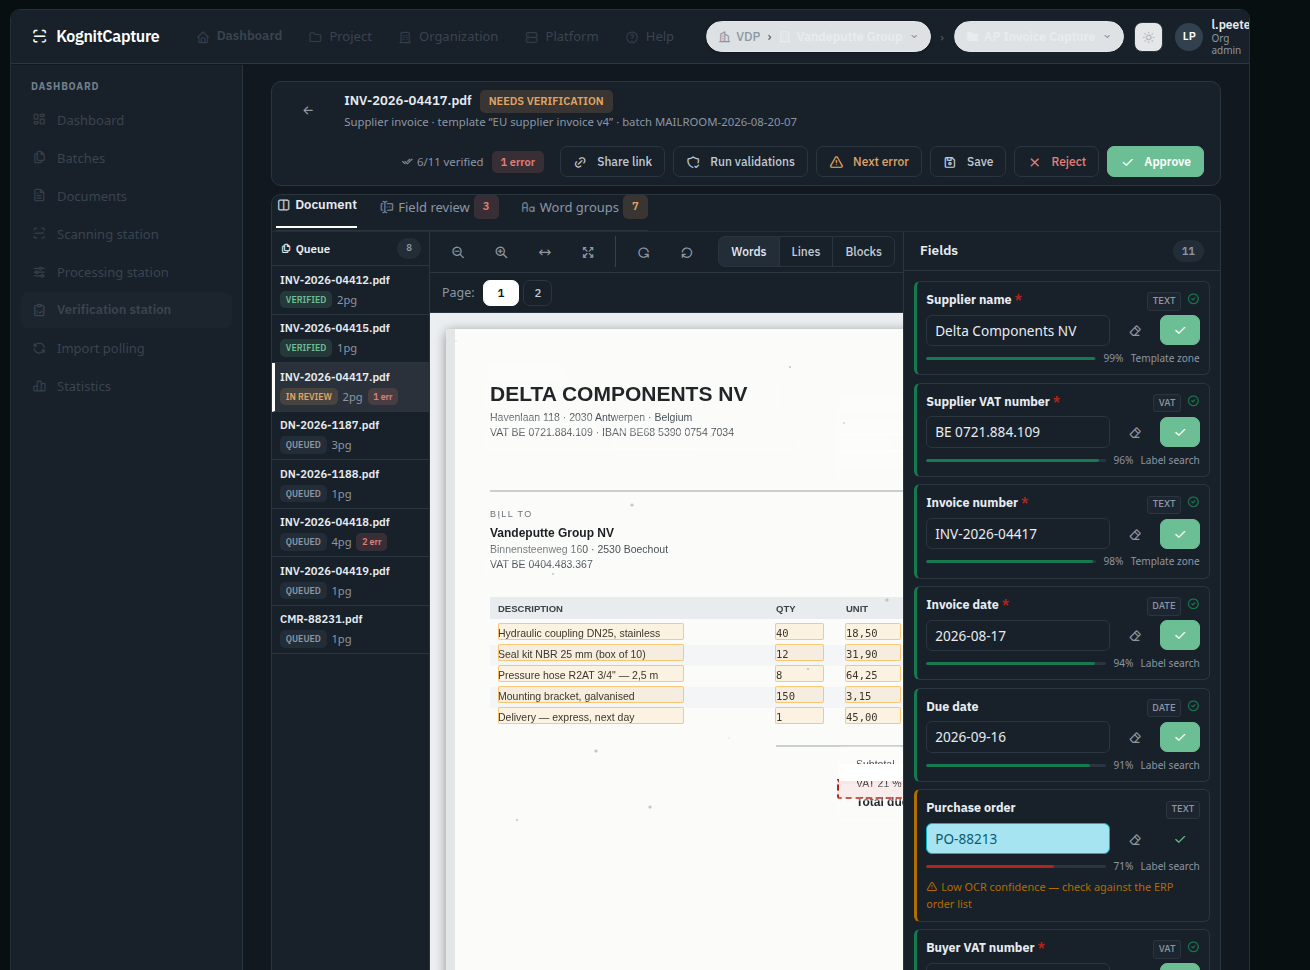Open the Organization top menu

449,37
